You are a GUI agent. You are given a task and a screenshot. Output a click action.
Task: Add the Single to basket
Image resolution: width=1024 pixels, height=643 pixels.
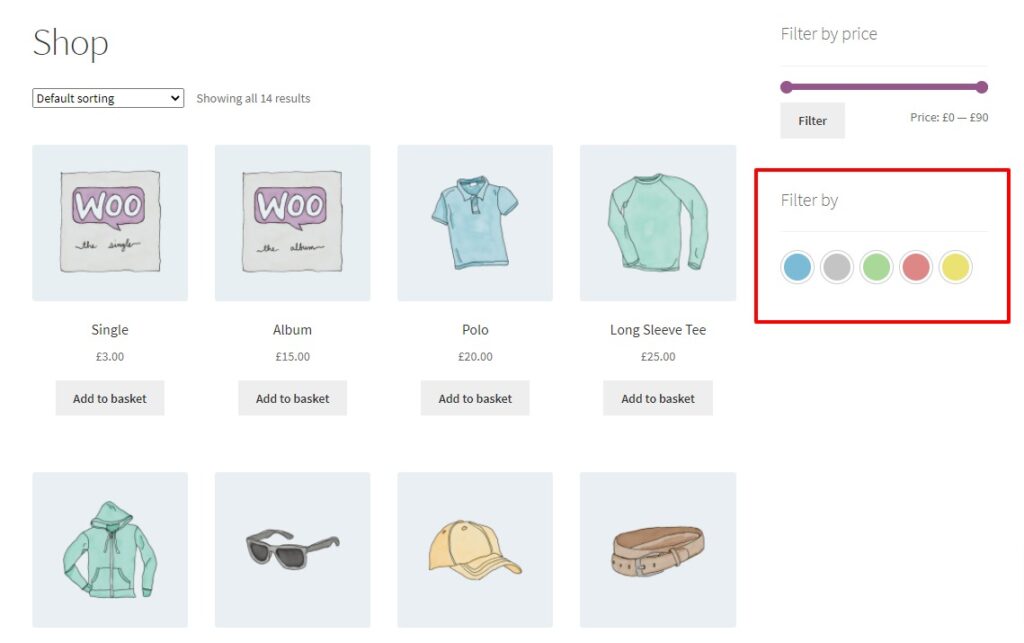[109, 397]
